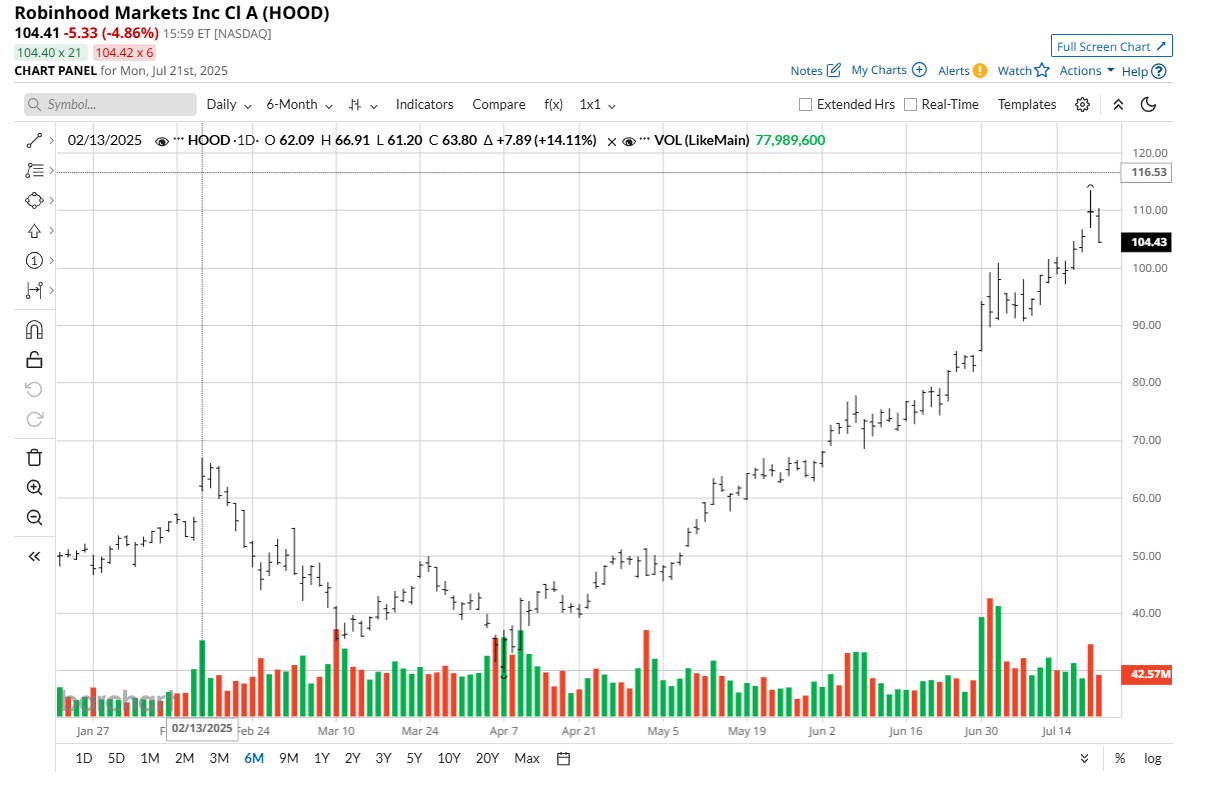Open the custom date range calendar icon

coord(563,758)
